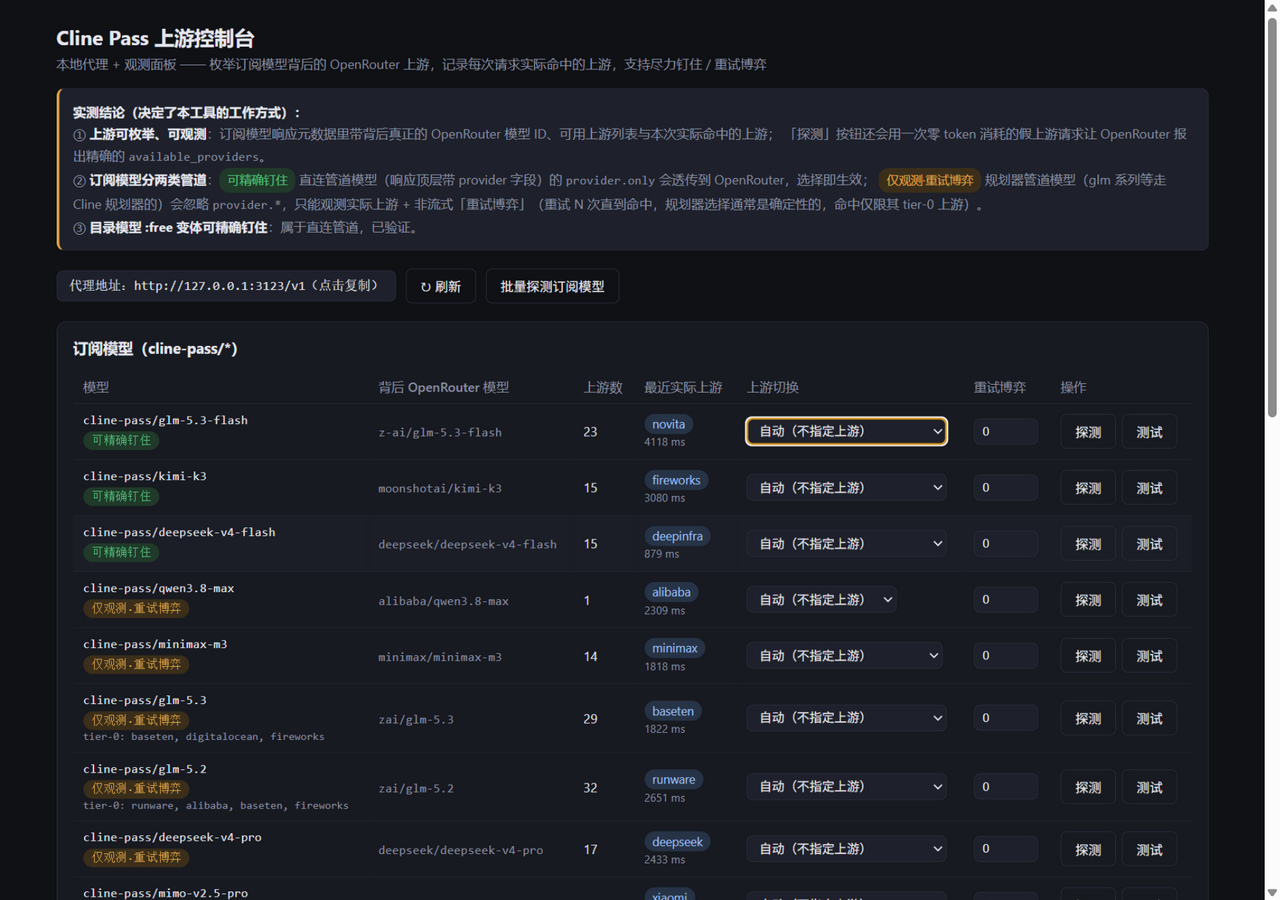
Task: Click the fireworks upstream badge
Action: [x=676, y=480]
